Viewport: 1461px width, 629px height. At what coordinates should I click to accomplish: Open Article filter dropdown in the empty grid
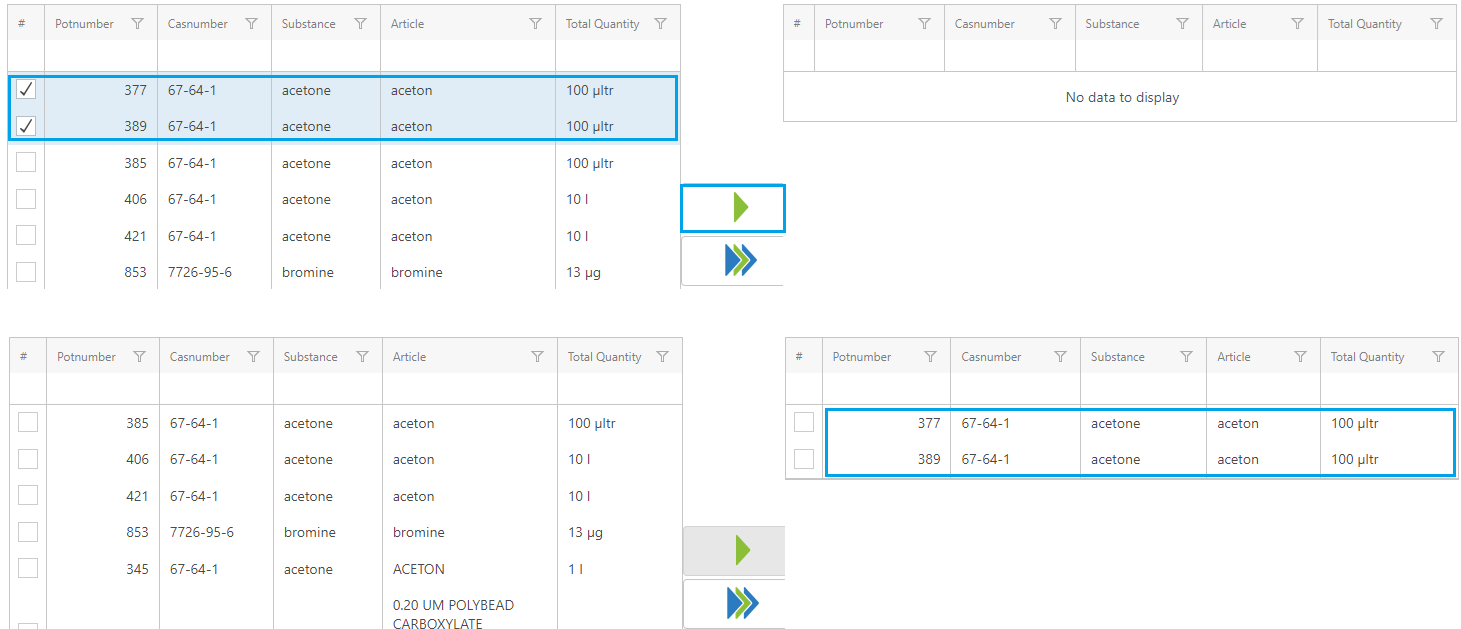click(1297, 24)
